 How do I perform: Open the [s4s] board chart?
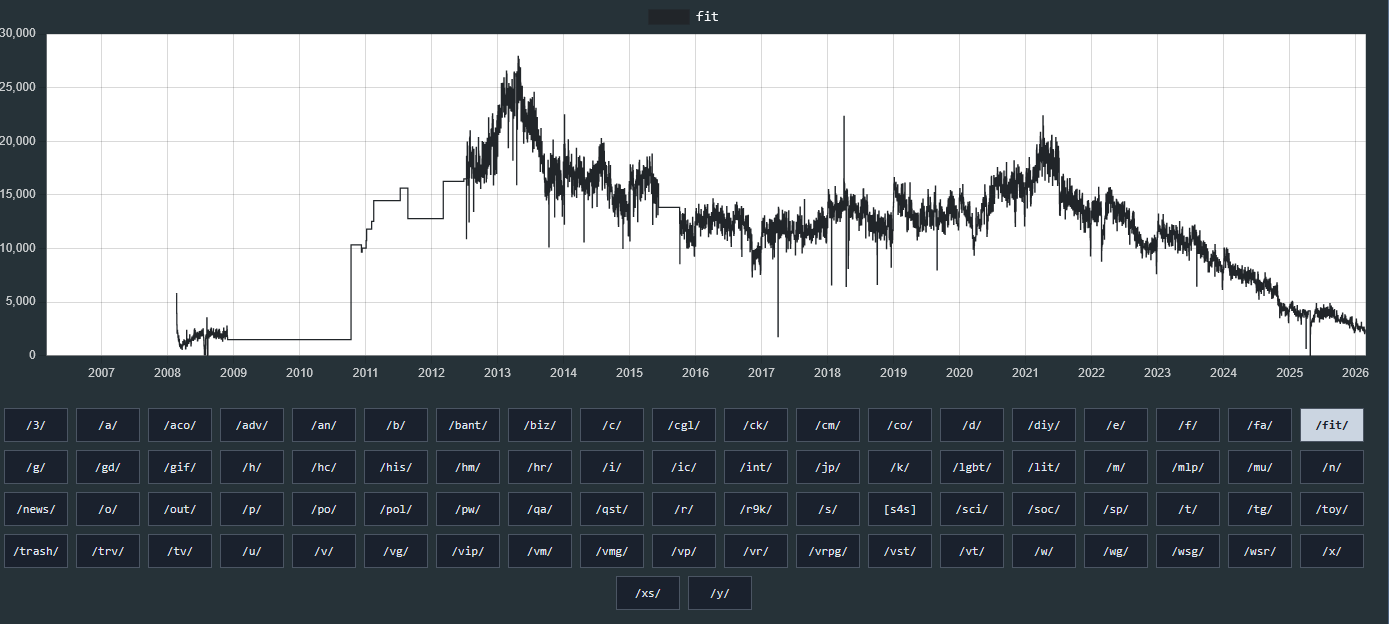pos(900,509)
